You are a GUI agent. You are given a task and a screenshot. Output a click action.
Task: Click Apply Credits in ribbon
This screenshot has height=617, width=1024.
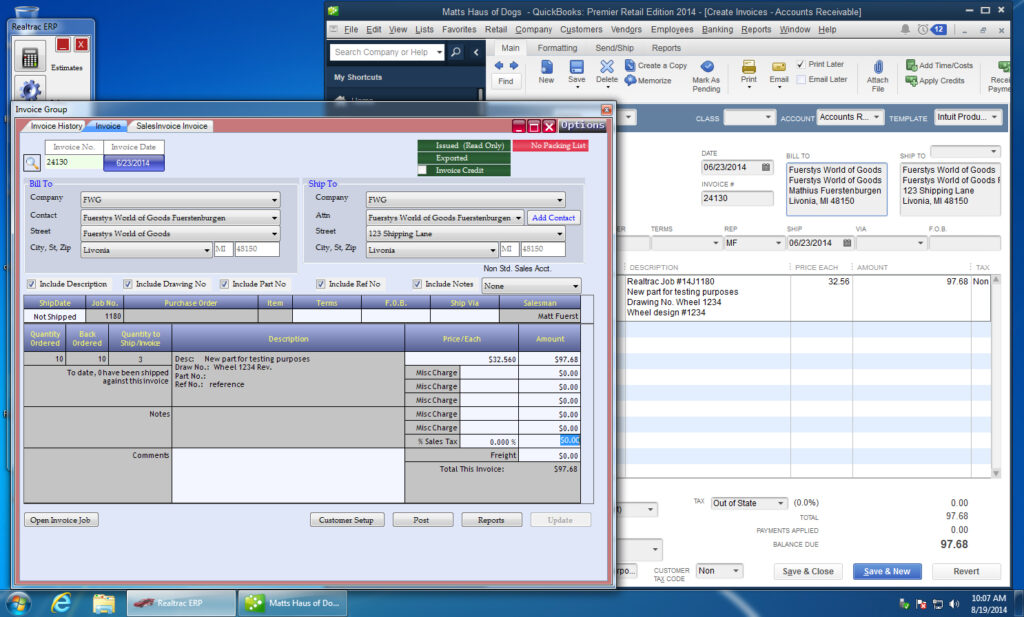pyautogui.click(x=935, y=80)
